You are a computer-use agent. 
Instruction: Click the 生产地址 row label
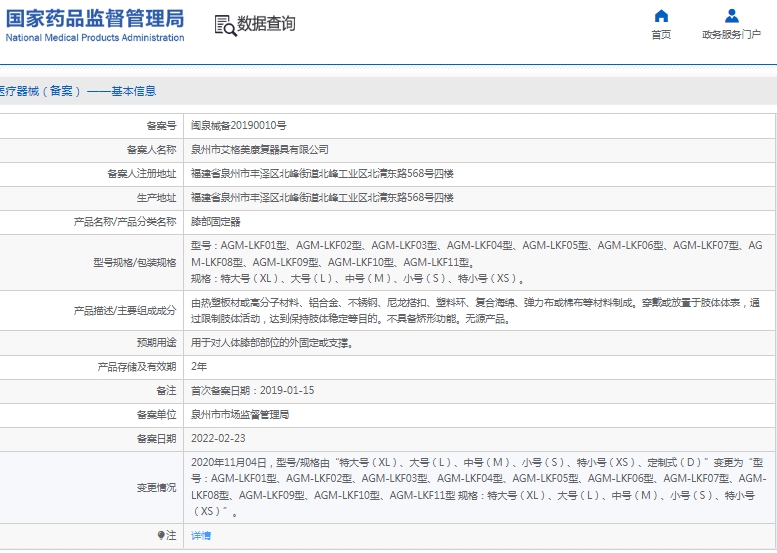pos(157,198)
